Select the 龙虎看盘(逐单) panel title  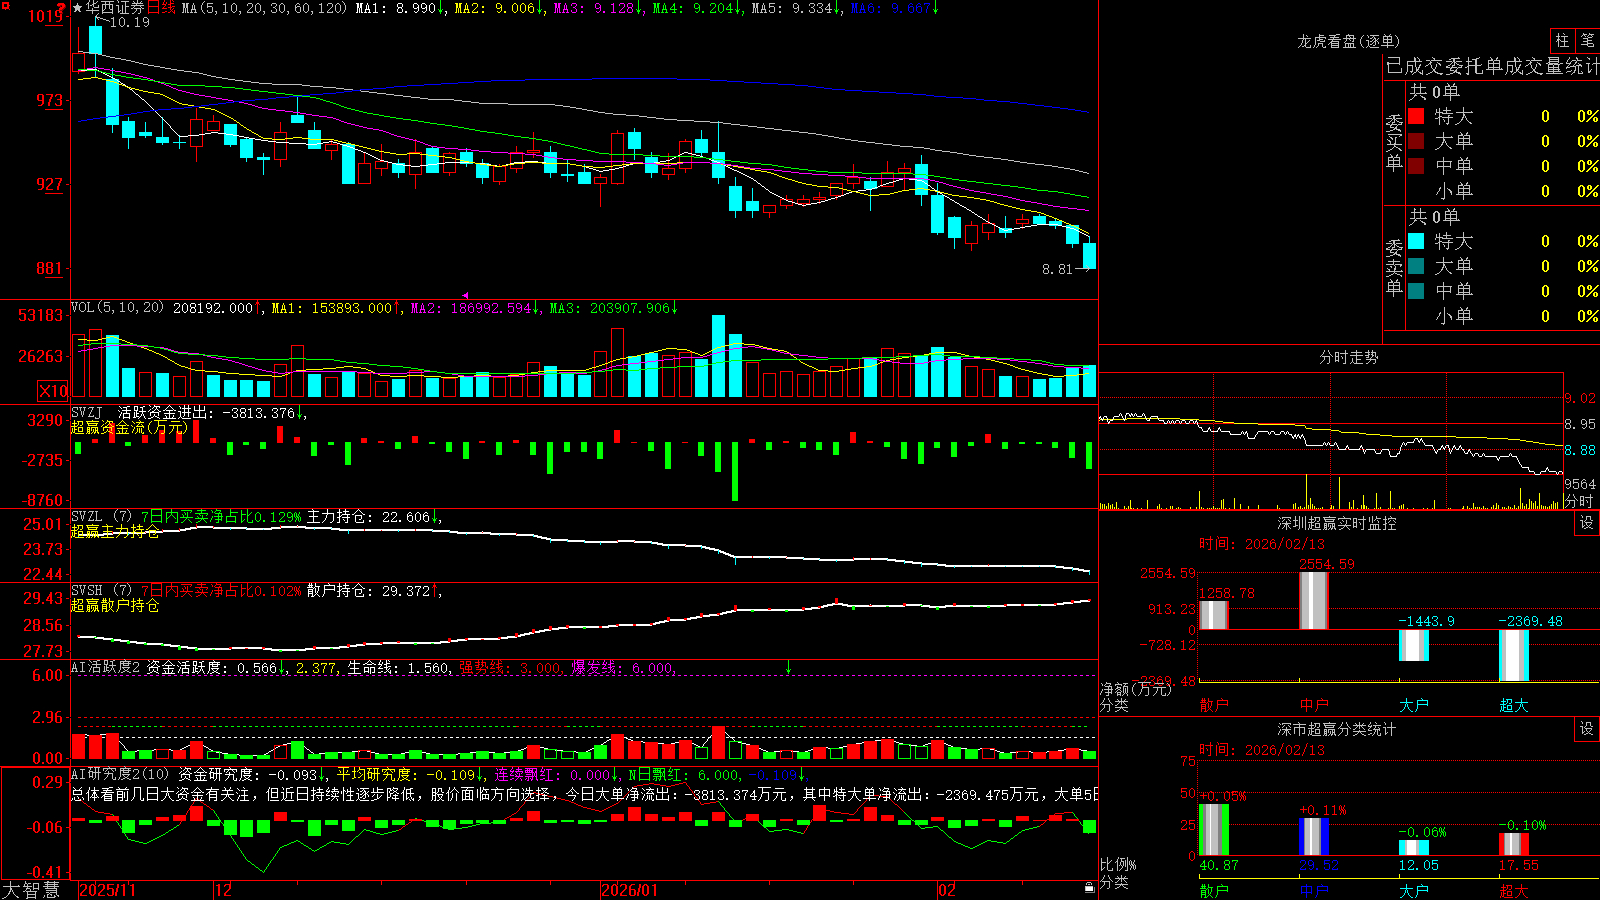1348,41
